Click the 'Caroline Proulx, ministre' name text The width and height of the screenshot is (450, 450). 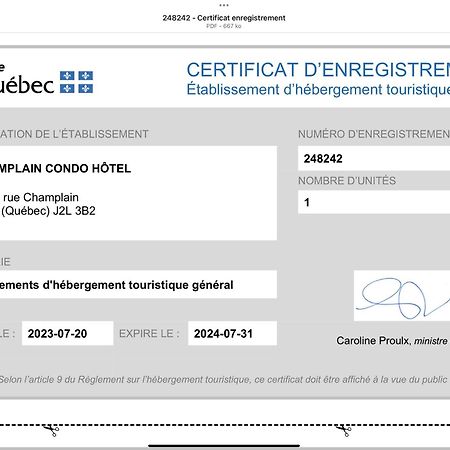click(392, 341)
